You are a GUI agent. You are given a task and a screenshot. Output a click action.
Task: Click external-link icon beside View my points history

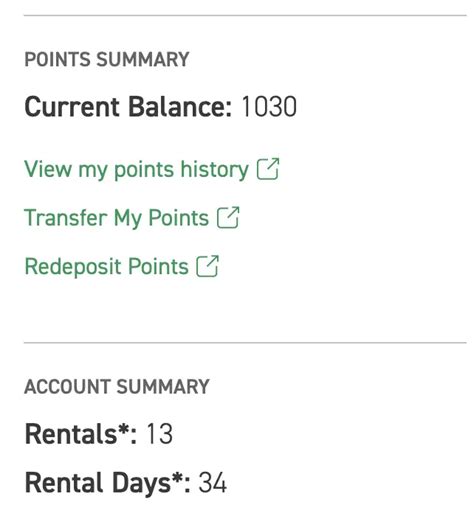click(x=268, y=169)
